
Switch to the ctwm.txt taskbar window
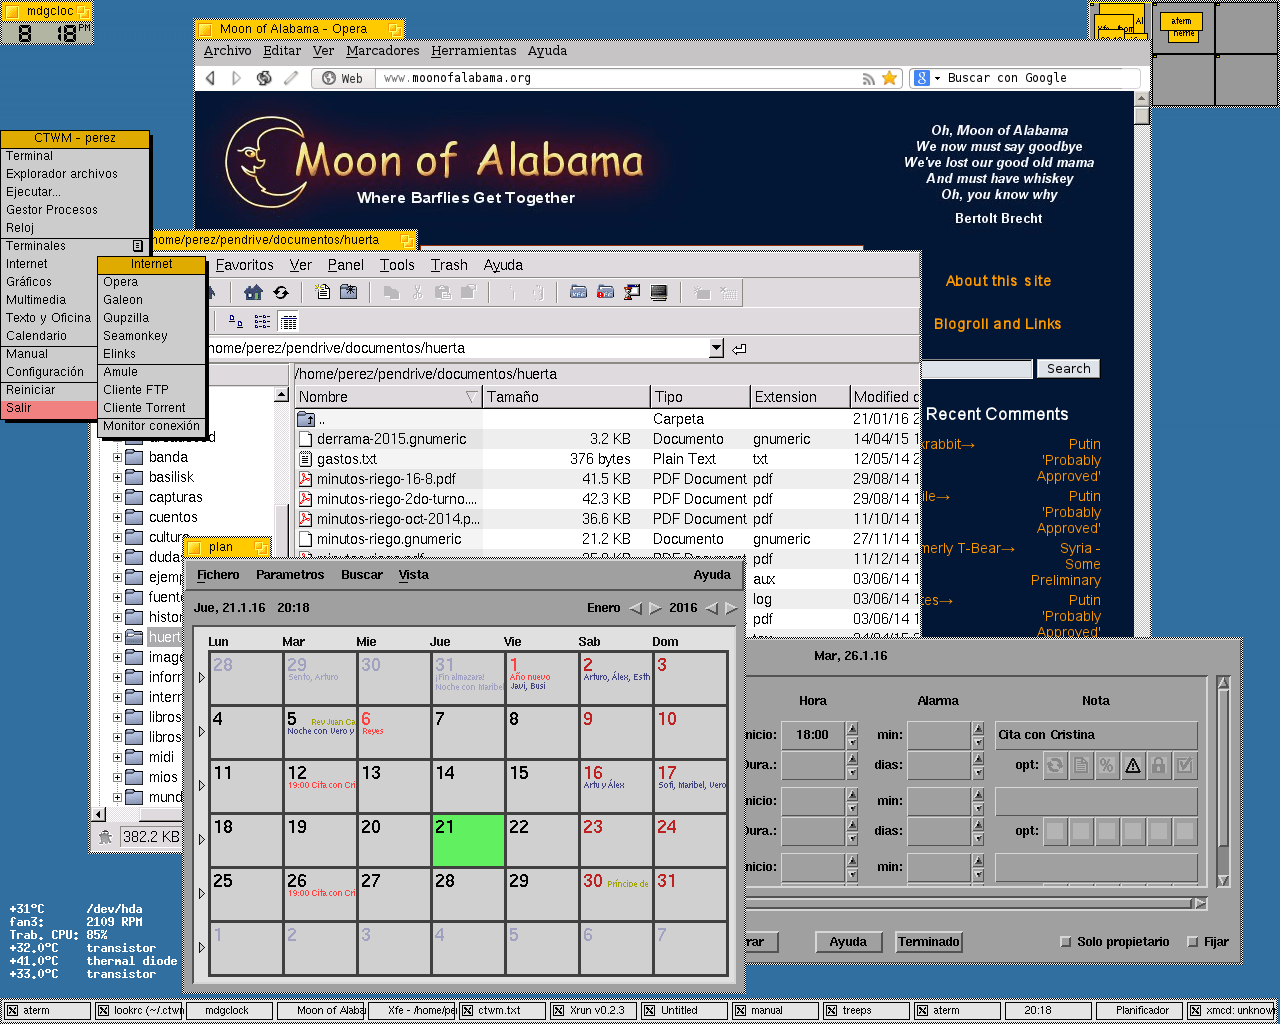tap(503, 1011)
